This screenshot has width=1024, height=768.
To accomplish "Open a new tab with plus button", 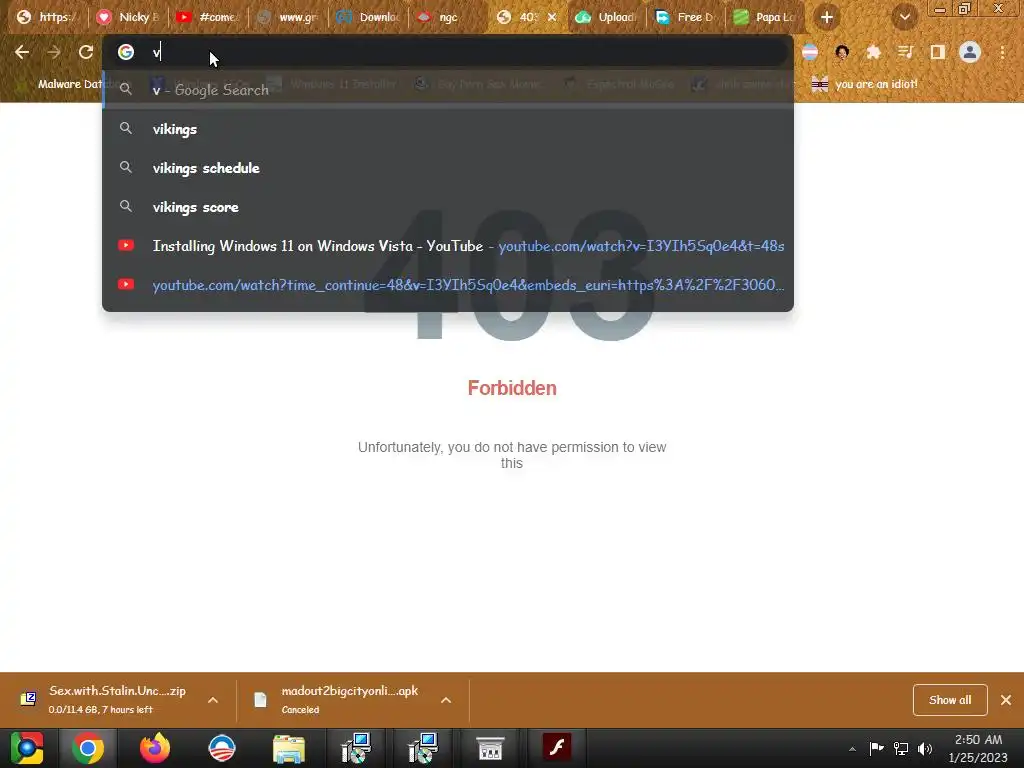I will [827, 17].
